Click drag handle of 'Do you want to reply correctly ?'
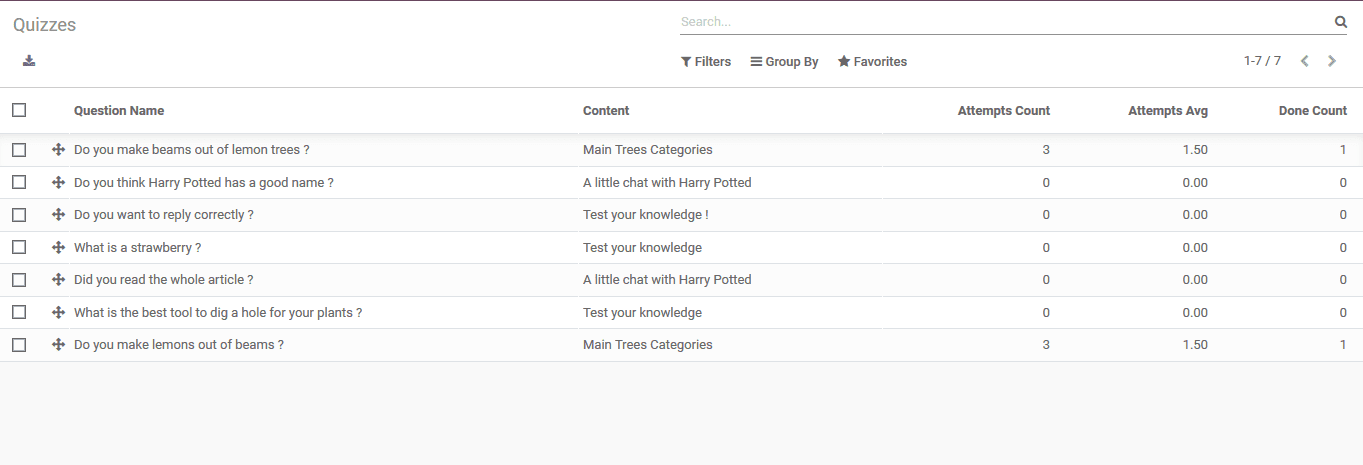Viewport: 1363px width, 465px height. 59,215
